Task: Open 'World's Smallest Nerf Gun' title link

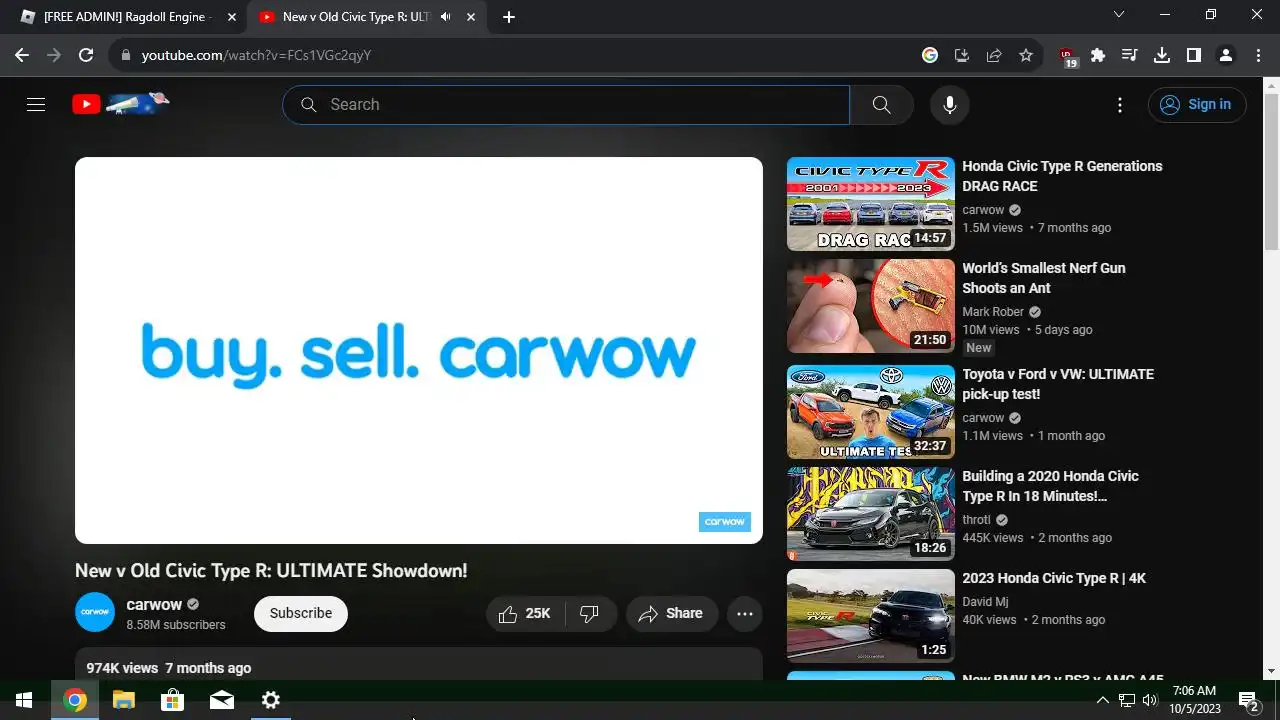Action: tap(1044, 278)
